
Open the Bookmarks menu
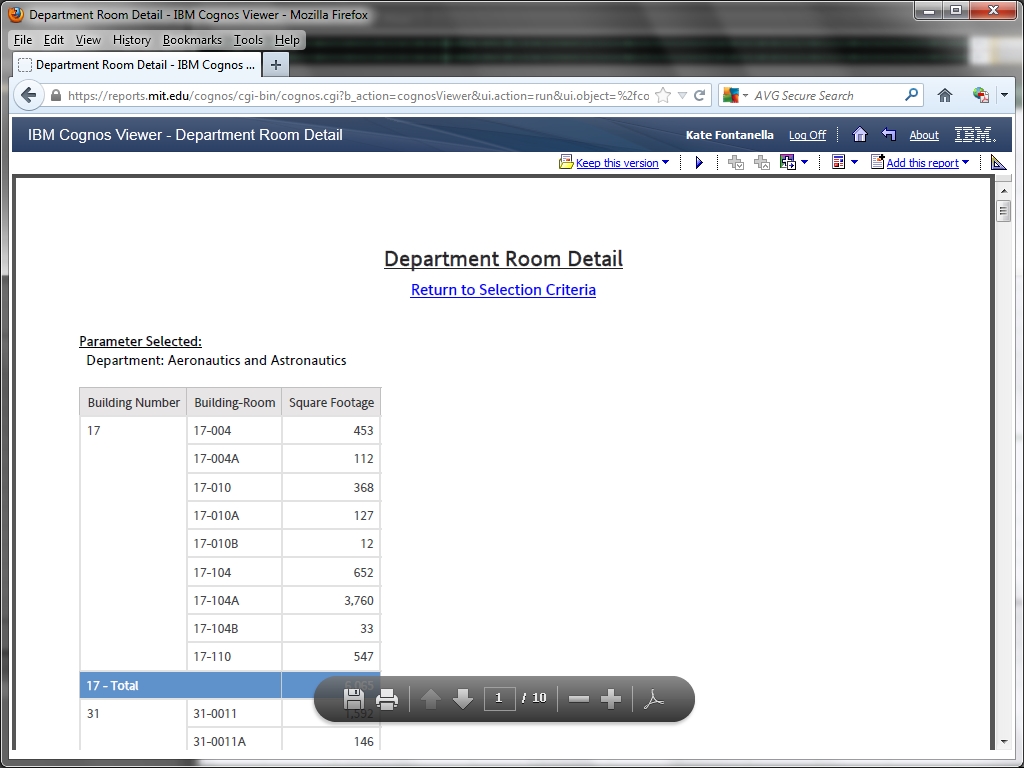192,40
